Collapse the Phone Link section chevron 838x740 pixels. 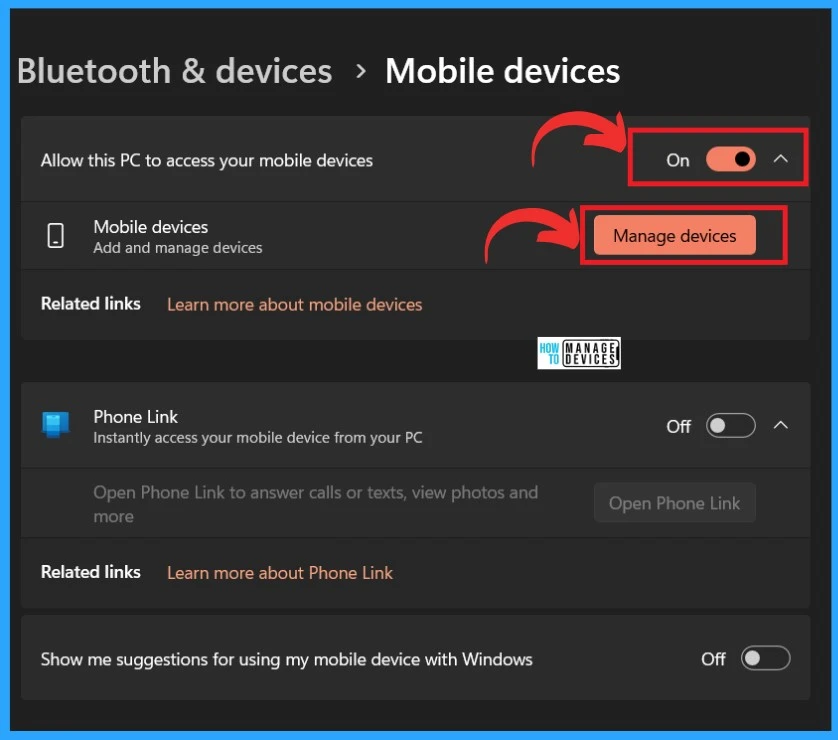coord(781,425)
